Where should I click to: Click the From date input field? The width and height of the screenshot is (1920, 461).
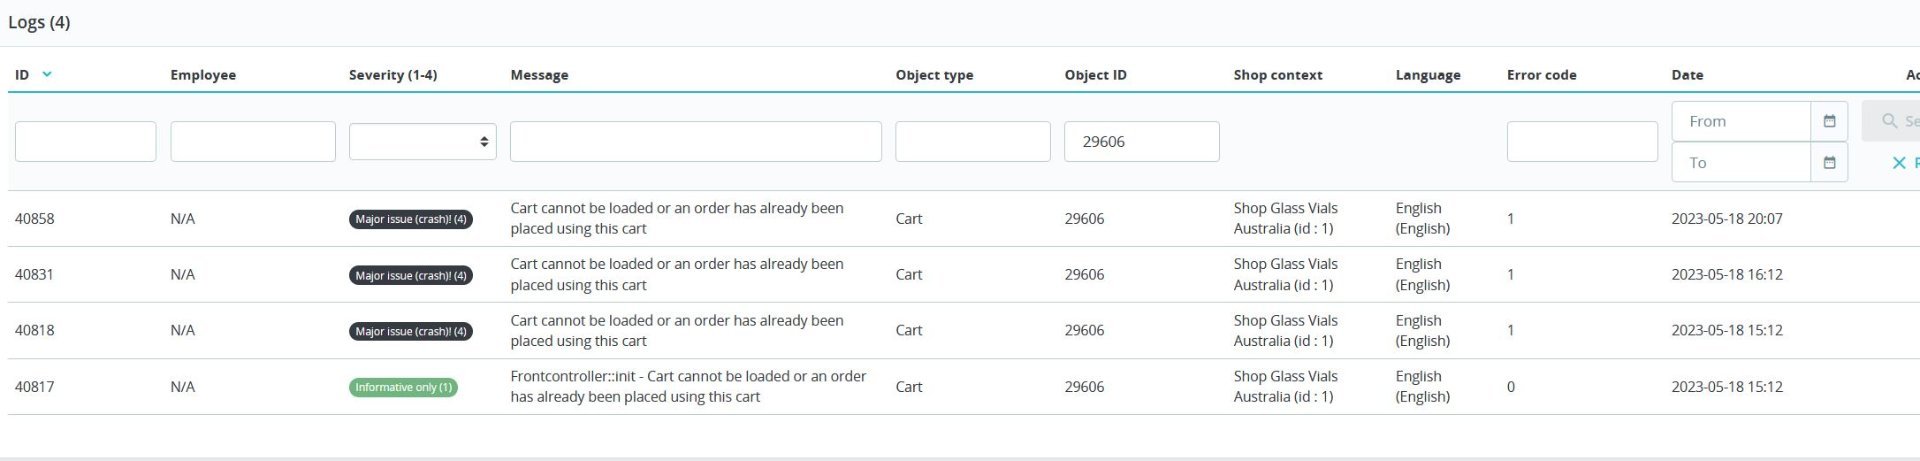click(x=1740, y=121)
